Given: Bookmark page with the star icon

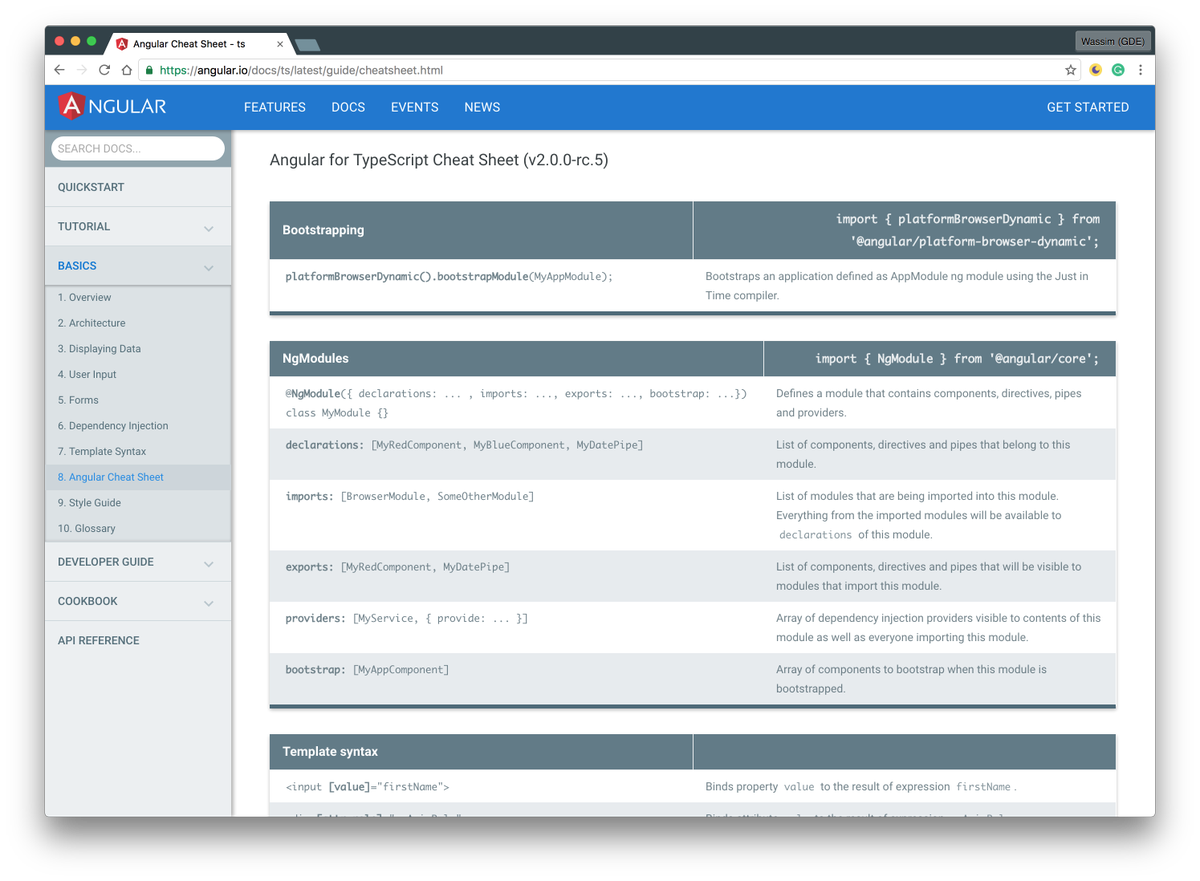Looking at the screenshot, I should pos(1070,70).
